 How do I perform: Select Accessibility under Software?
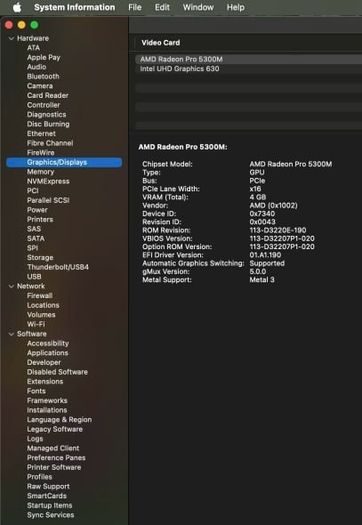pos(48,344)
